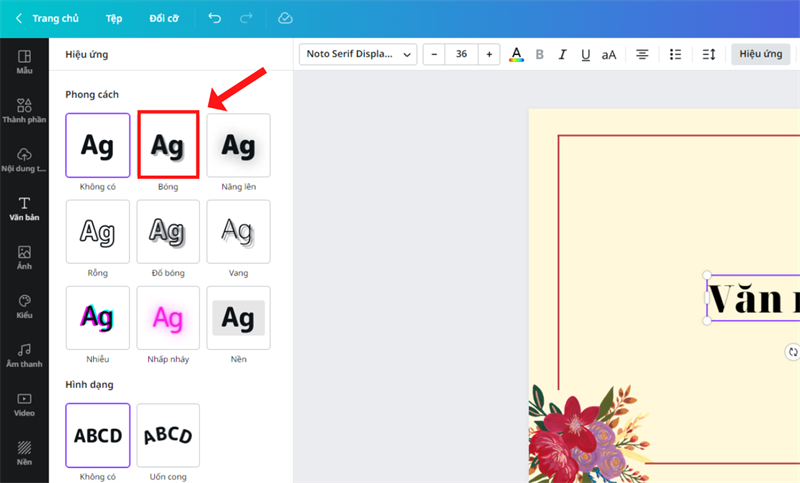Toggle bold formatting
Screen dimensions: 800x483
click(x=539, y=54)
